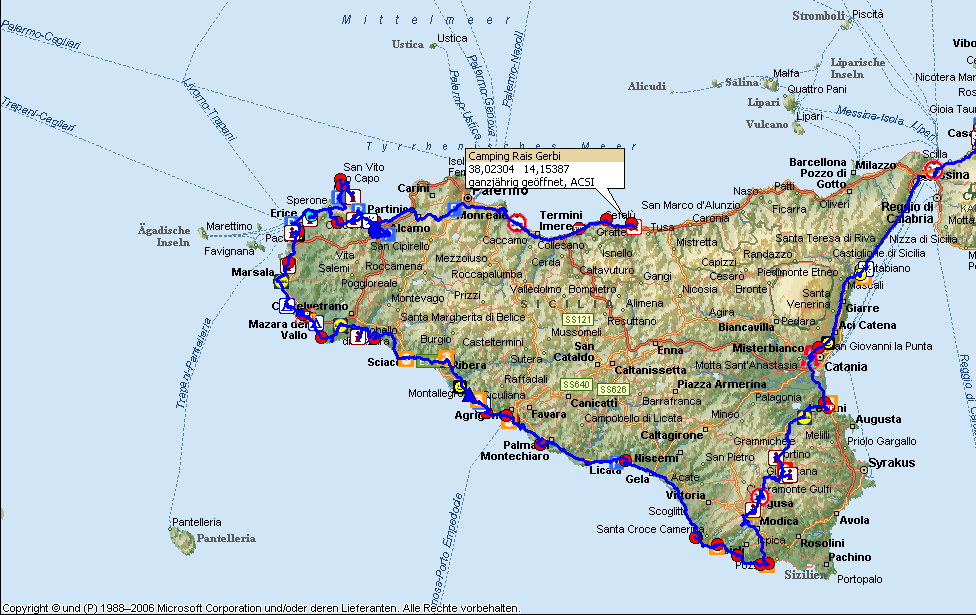The height and width of the screenshot is (615, 976).
Task: Click the red waypoint marker at Niscemi
Action: point(624,461)
